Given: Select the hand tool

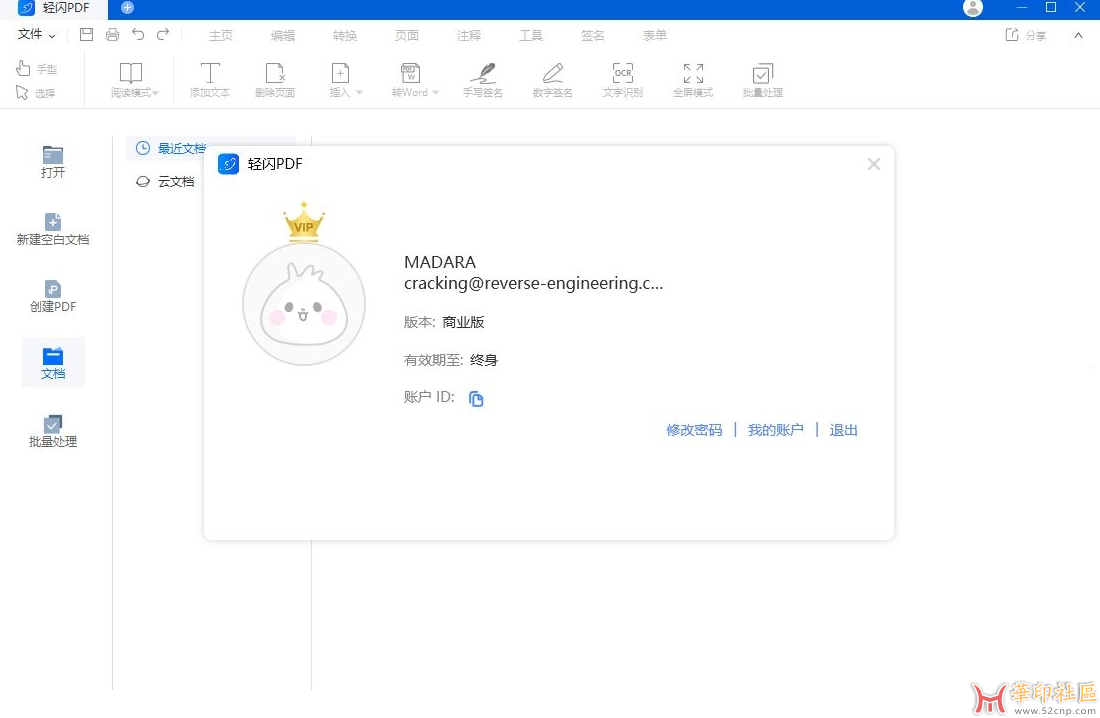Looking at the screenshot, I should [36, 68].
